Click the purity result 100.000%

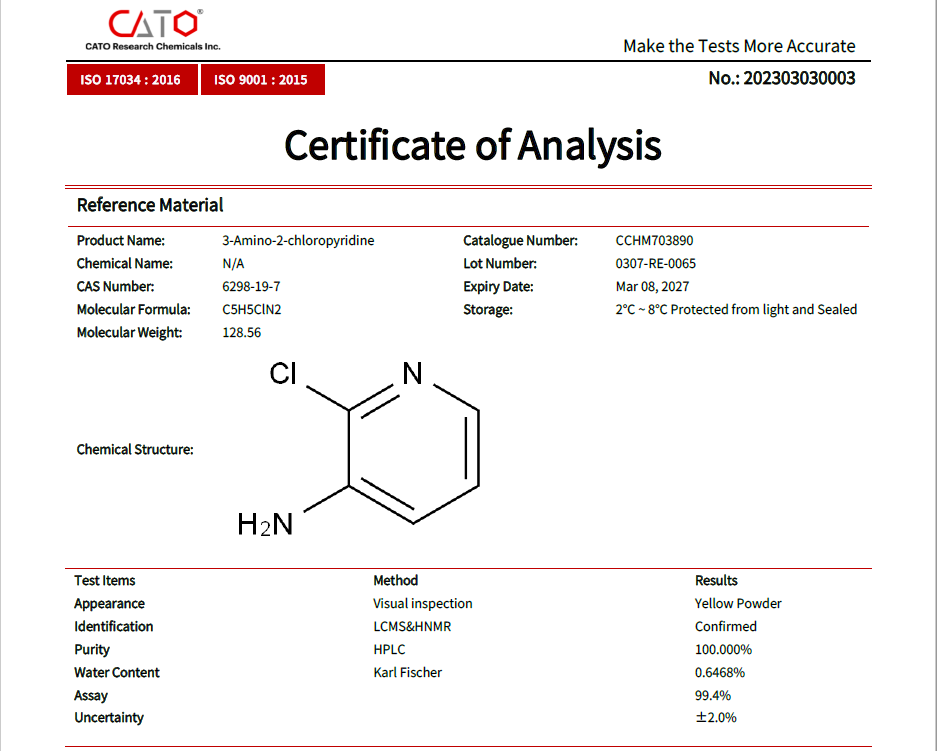coord(723,650)
